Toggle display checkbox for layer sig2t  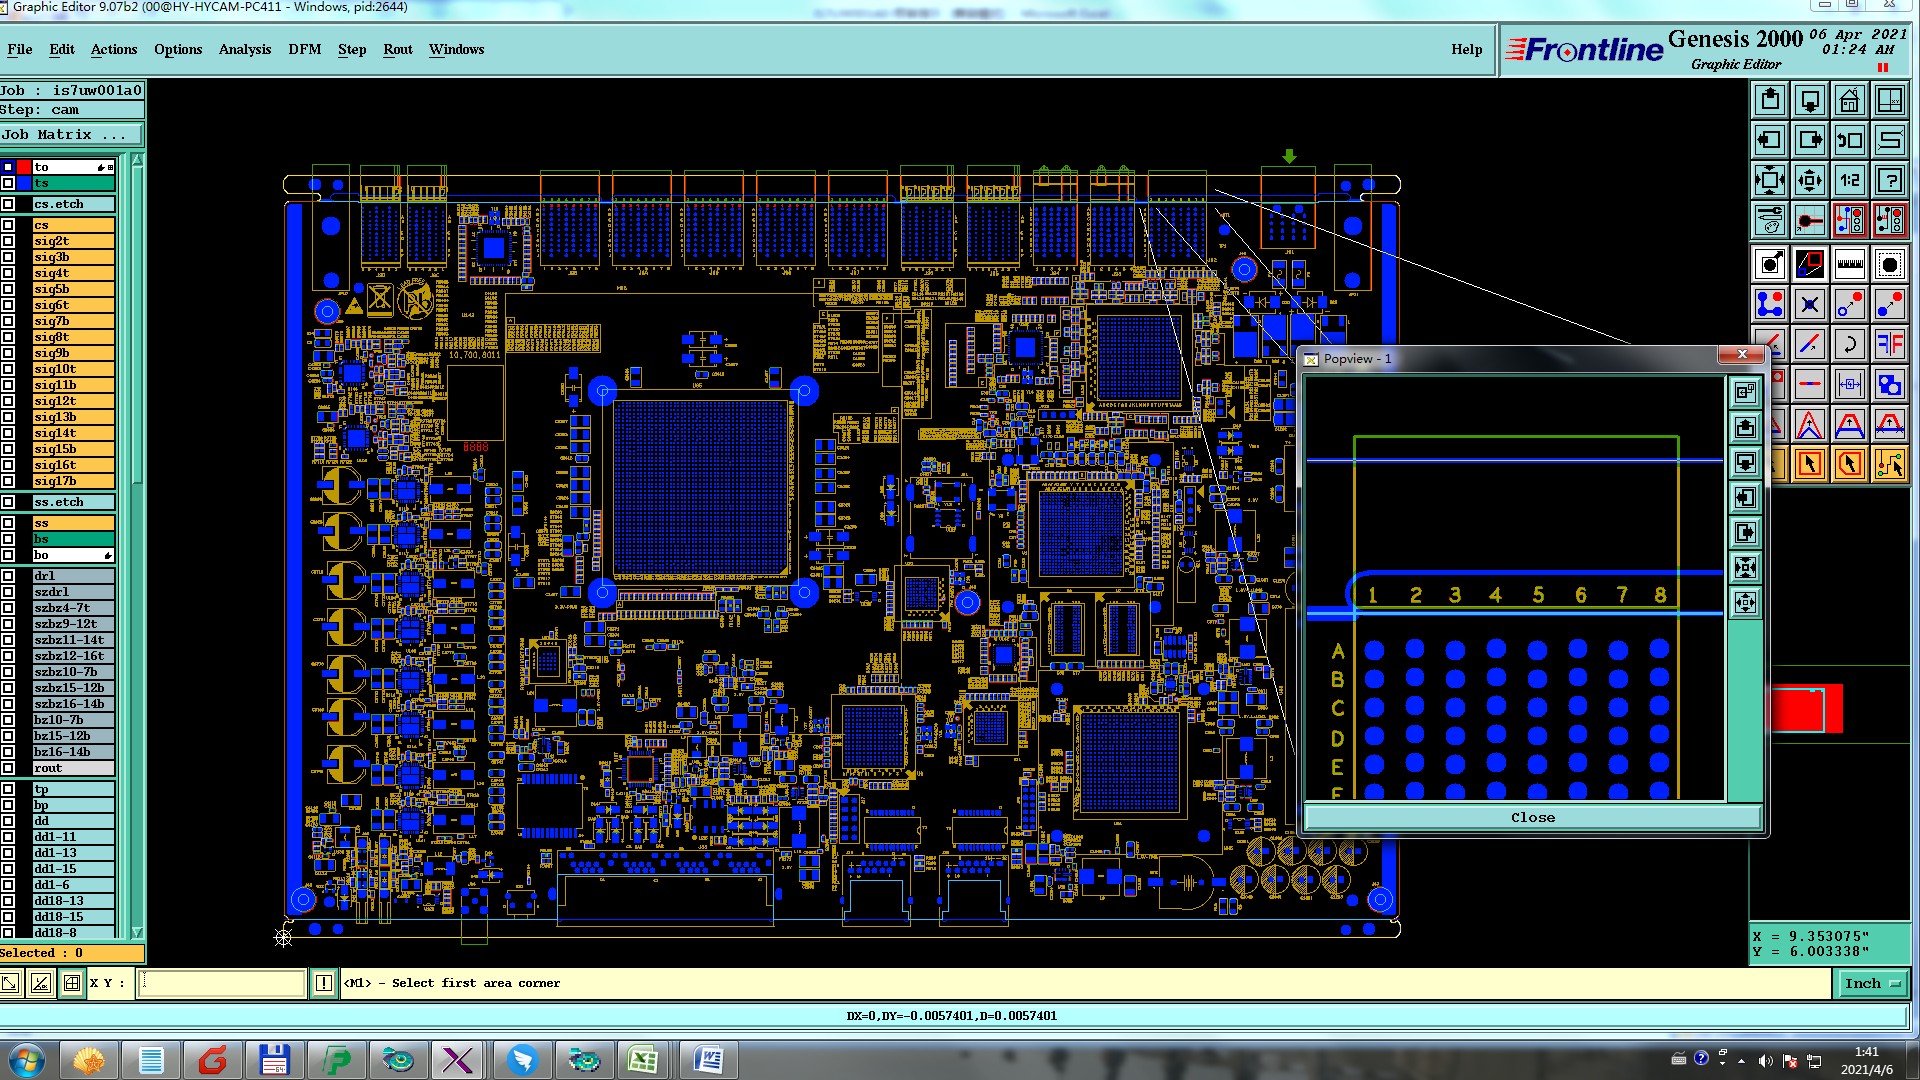(x=8, y=241)
